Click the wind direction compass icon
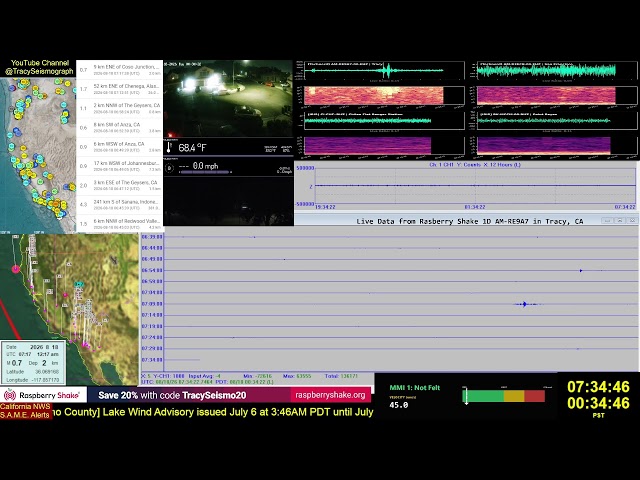Screen dimensions: 640x480 click(169, 168)
